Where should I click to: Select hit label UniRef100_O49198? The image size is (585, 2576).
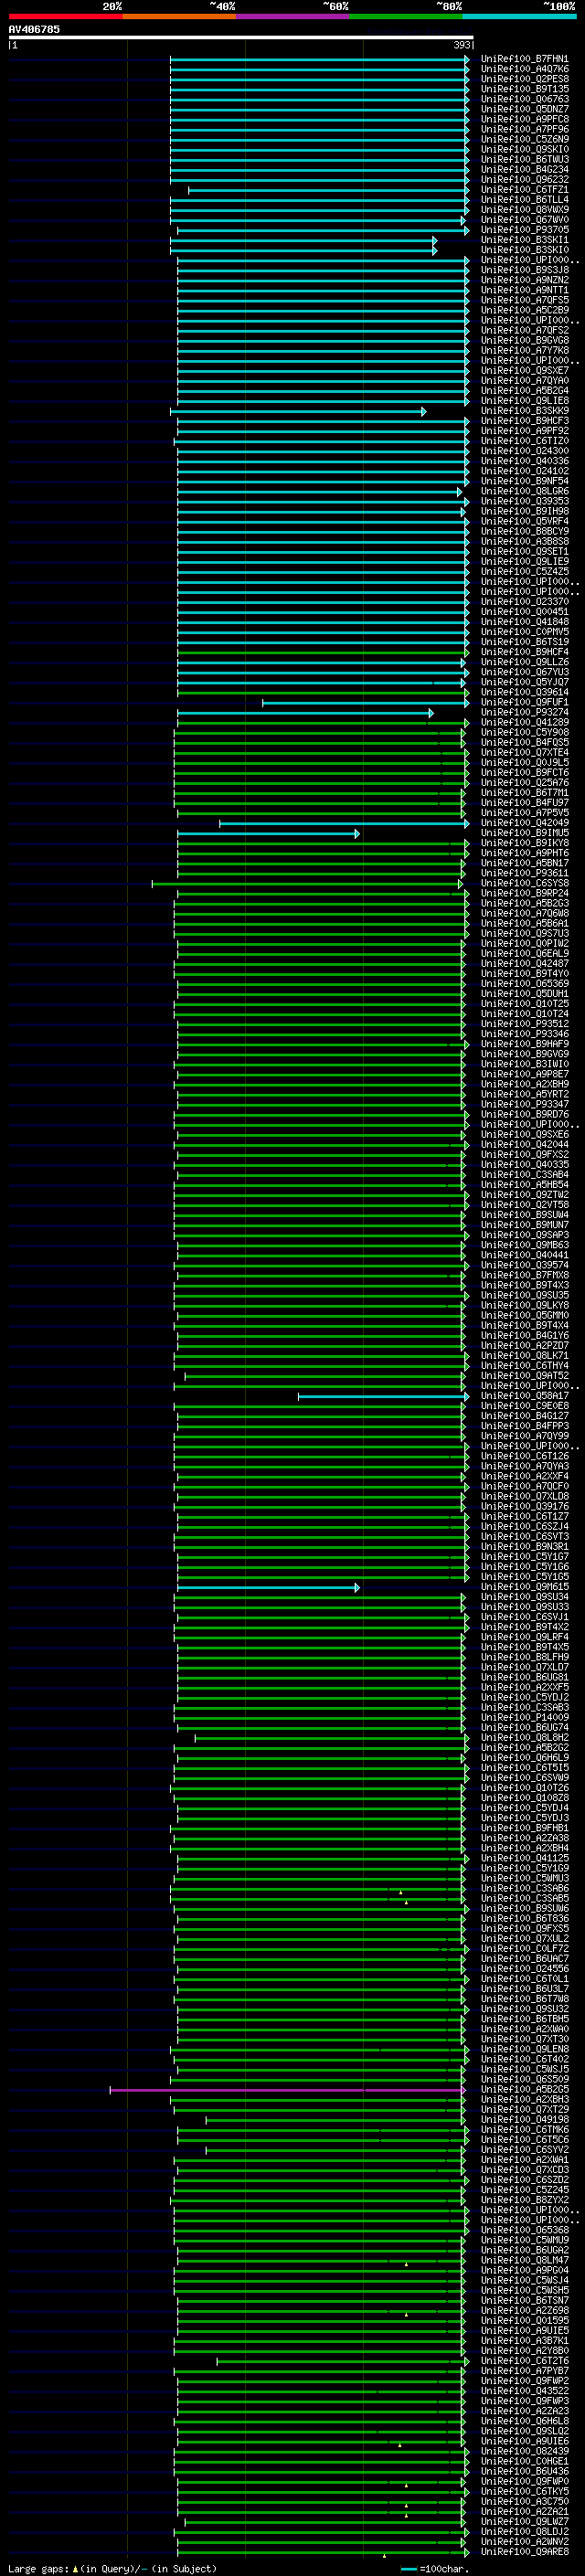pyautogui.click(x=524, y=2120)
